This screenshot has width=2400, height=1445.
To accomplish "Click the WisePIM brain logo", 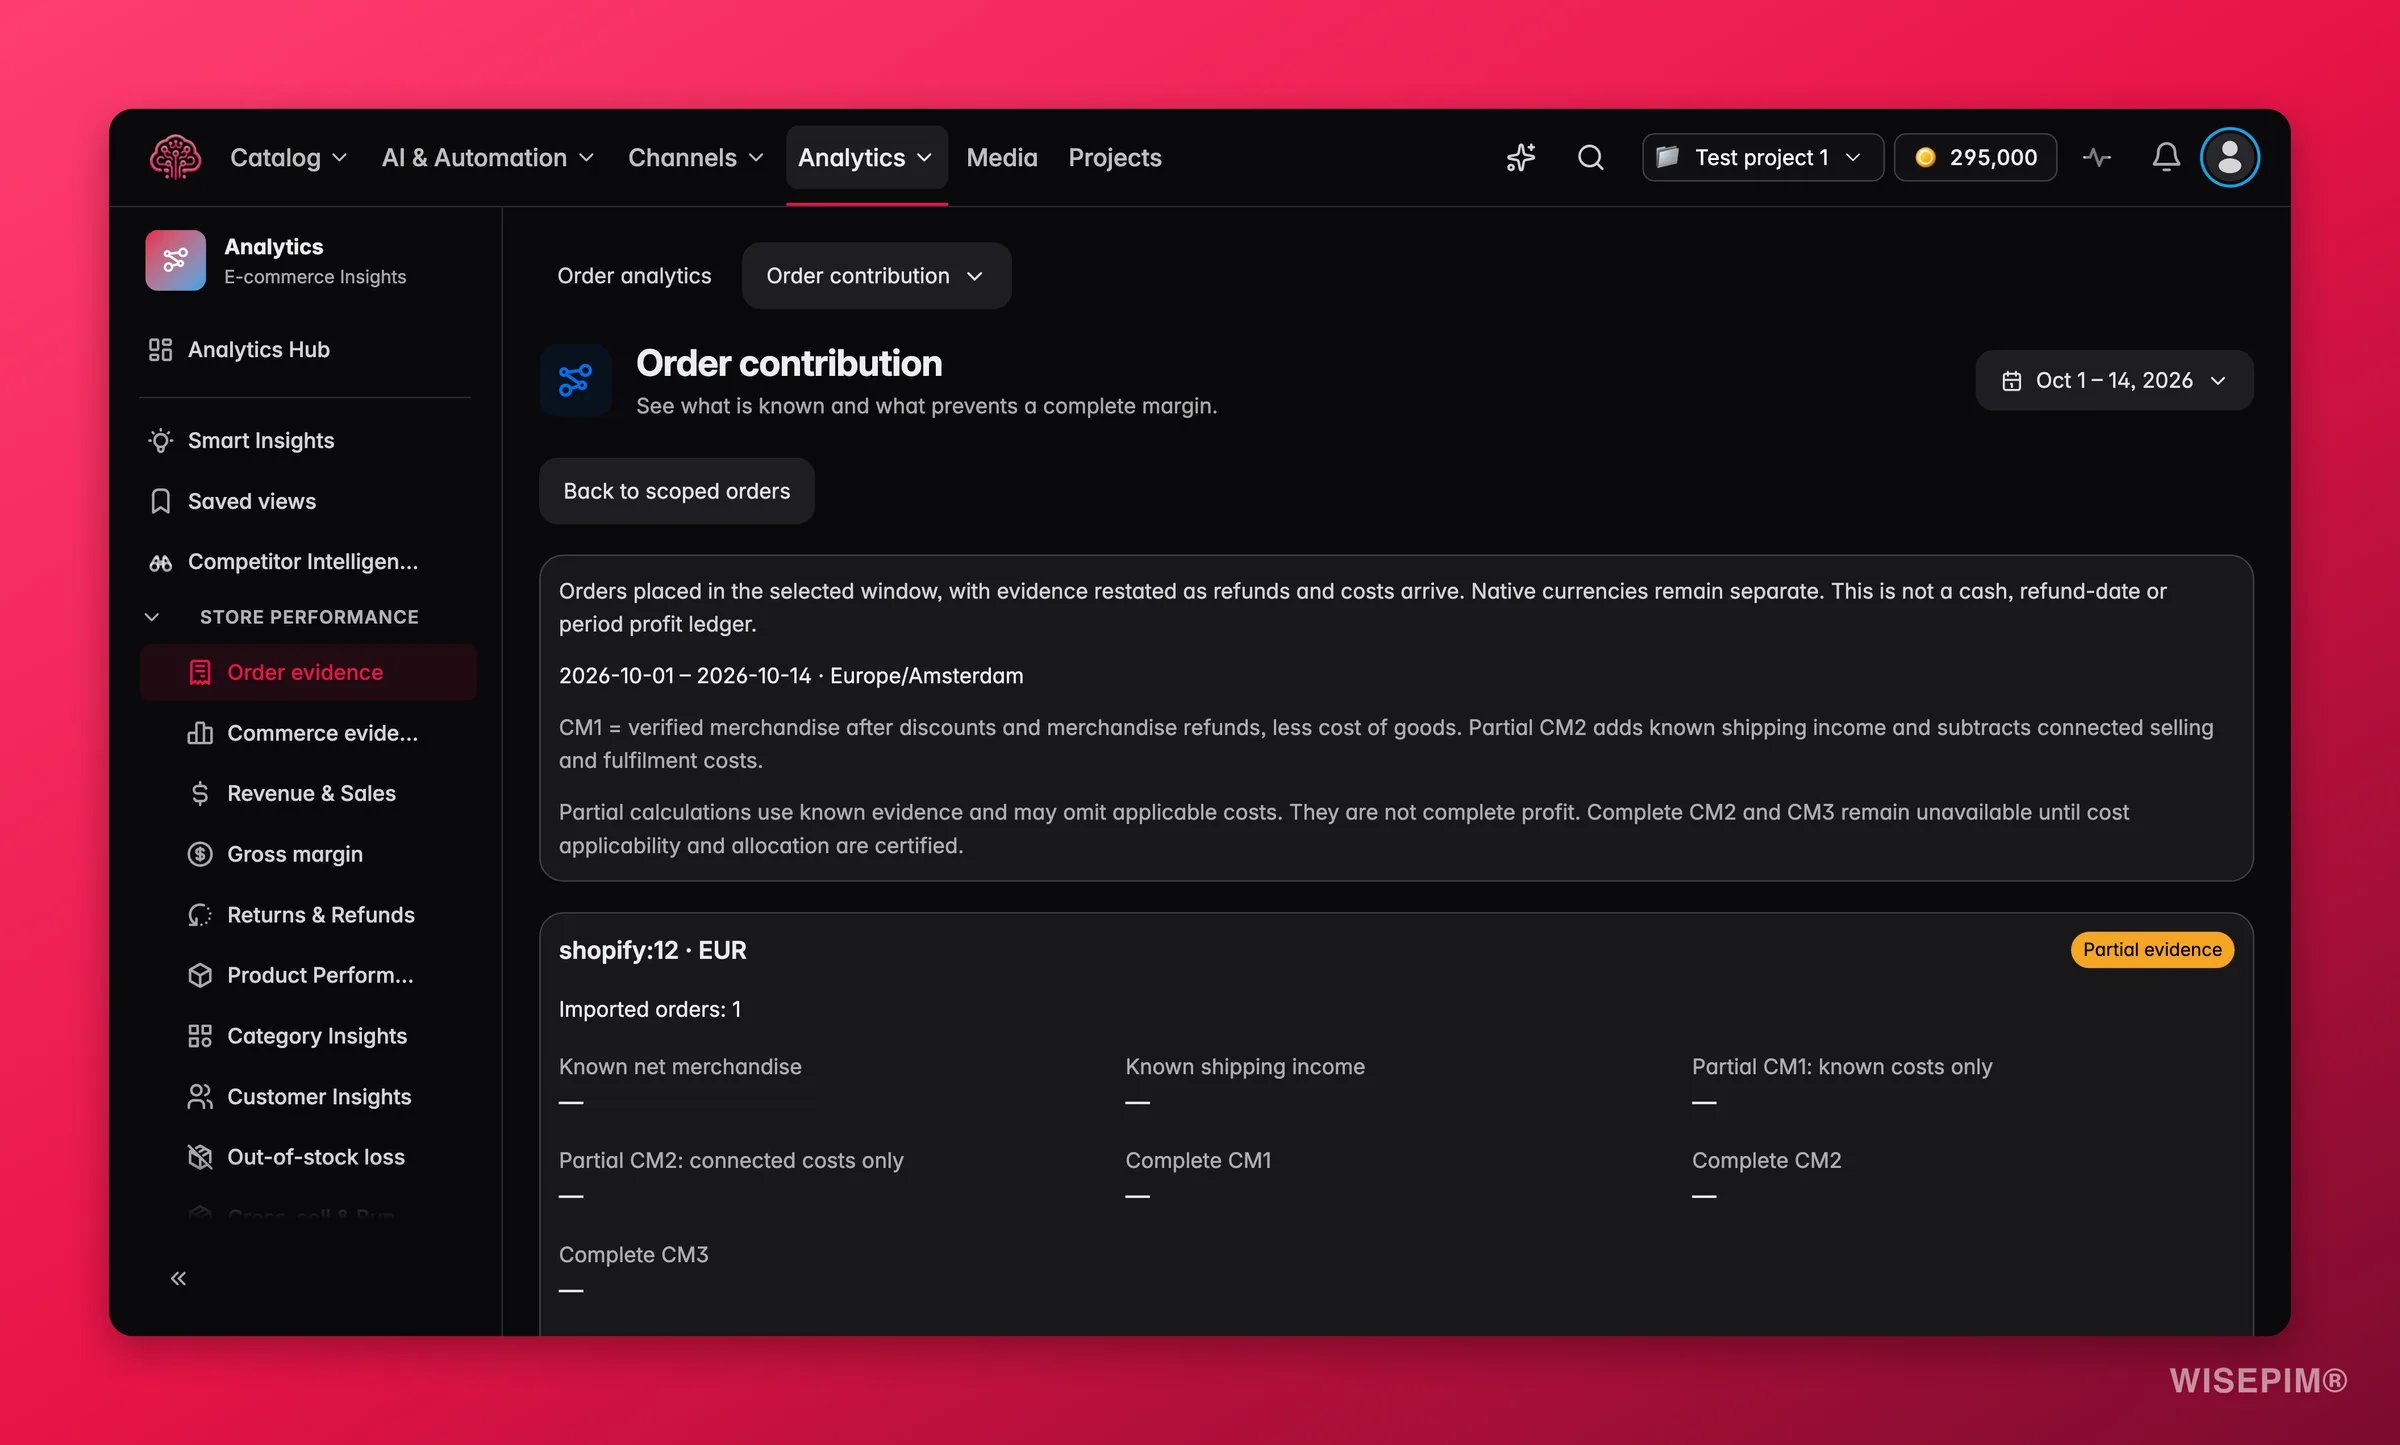I will tap(175, 157).
